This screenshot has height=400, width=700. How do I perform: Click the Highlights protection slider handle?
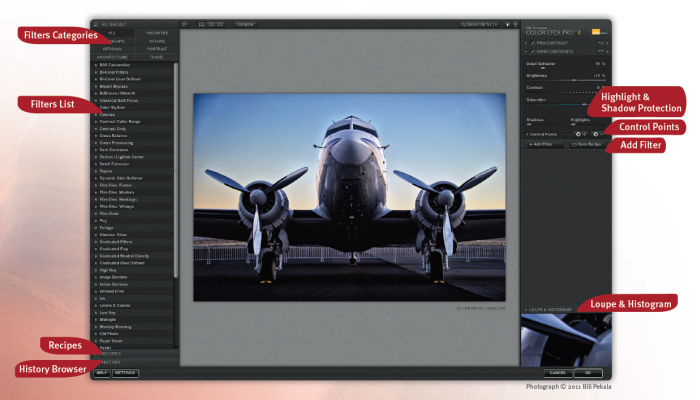click(x=573, y=125)
